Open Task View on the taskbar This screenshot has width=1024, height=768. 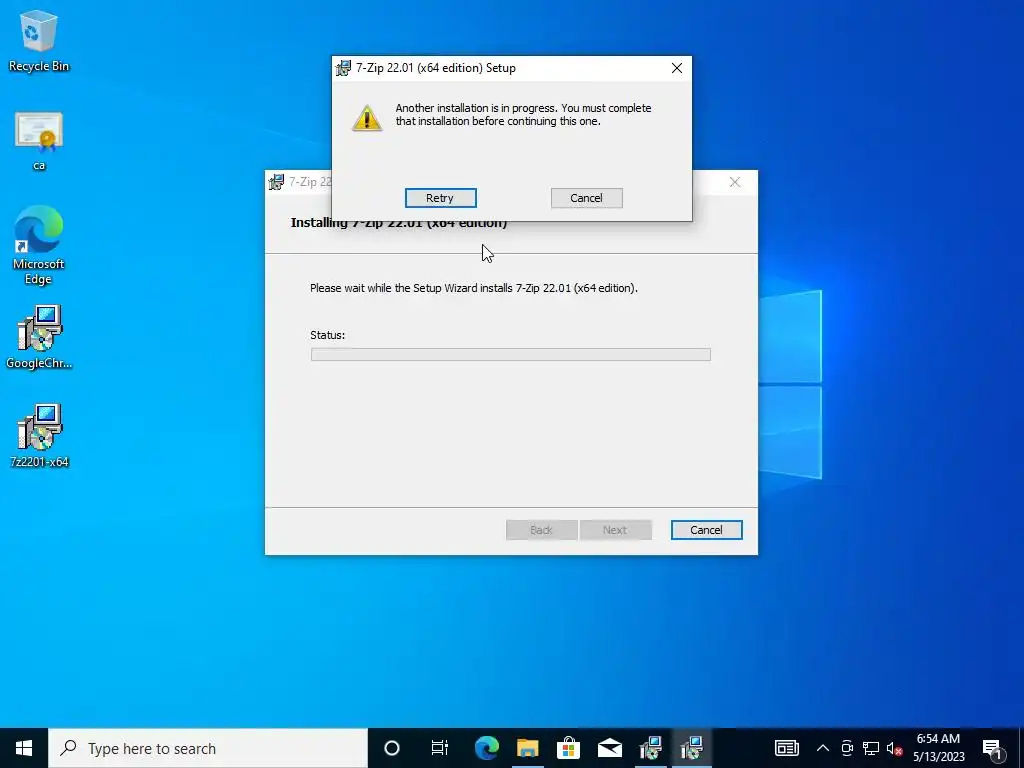[x=440, y=748]
